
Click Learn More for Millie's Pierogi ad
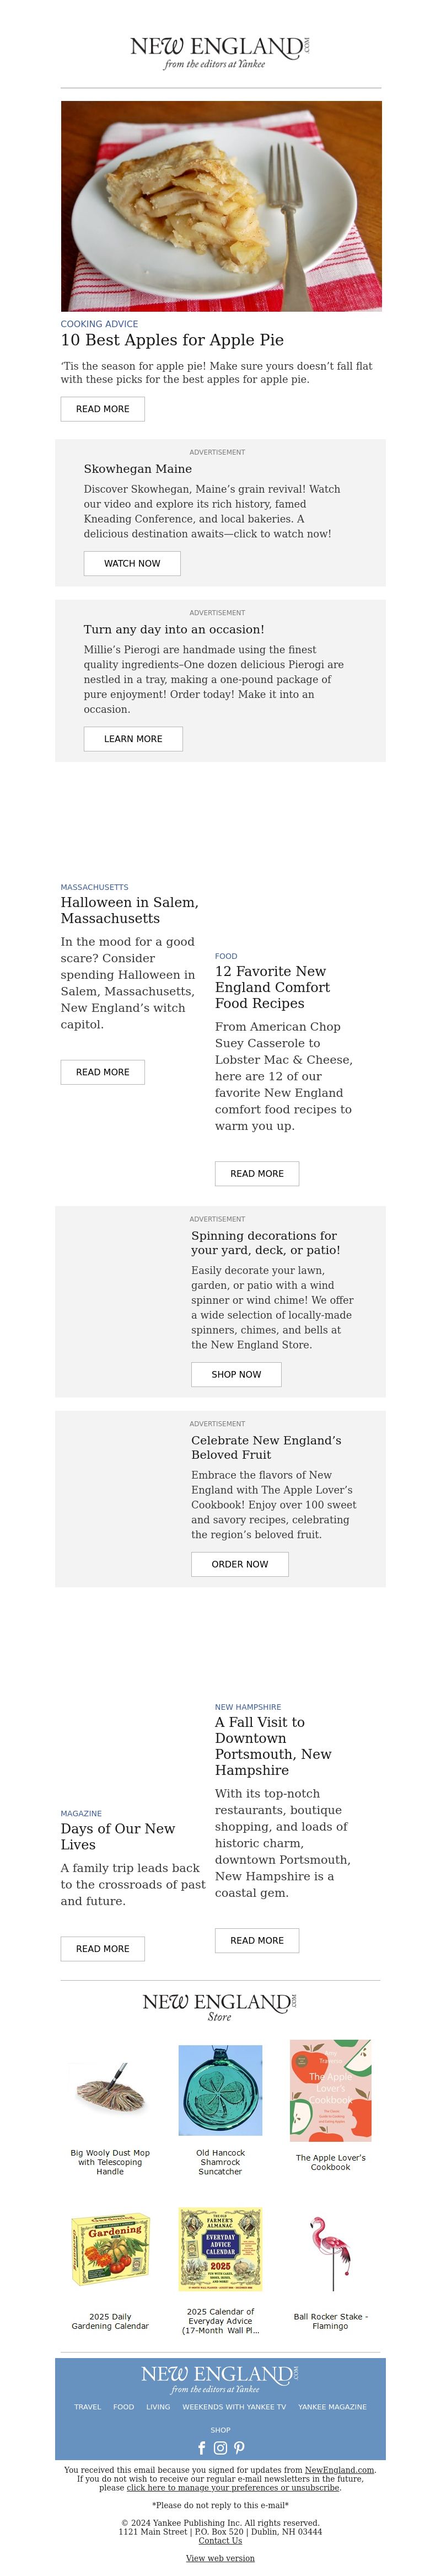click(x=133, y=739)
